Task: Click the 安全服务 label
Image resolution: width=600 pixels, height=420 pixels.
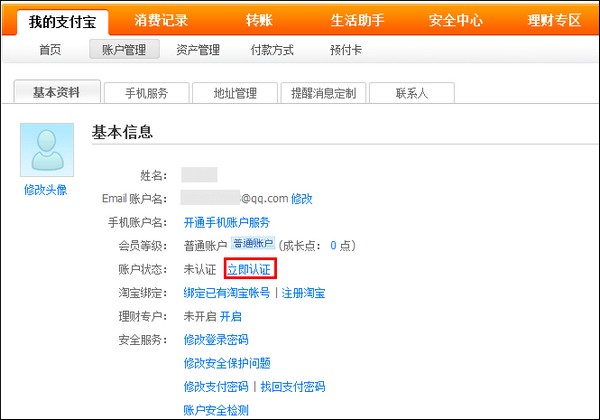Action: (x=142, y=340)
